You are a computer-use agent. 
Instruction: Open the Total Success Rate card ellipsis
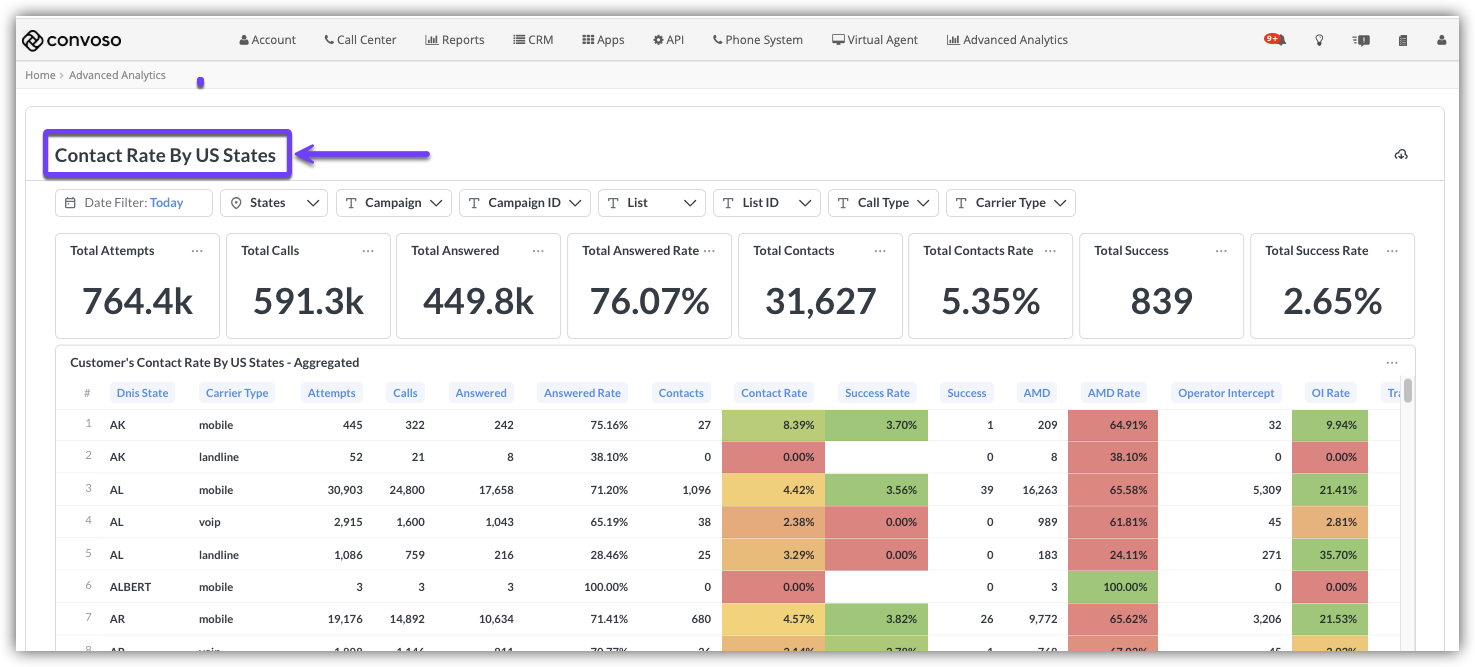coord(1392,251)
